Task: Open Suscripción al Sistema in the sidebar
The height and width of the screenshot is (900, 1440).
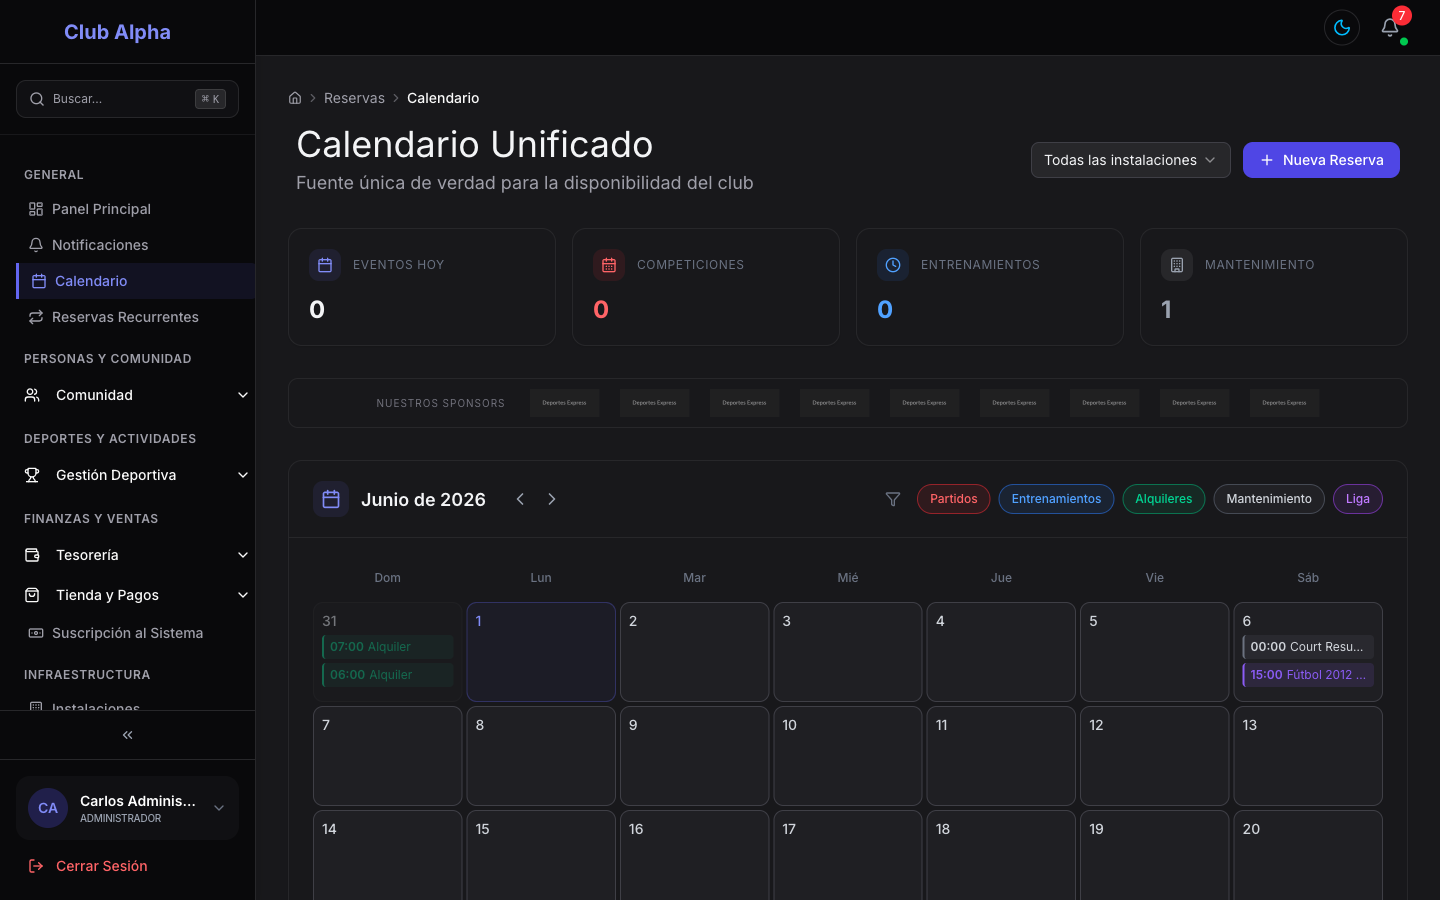Action: (x=135, y=633)
